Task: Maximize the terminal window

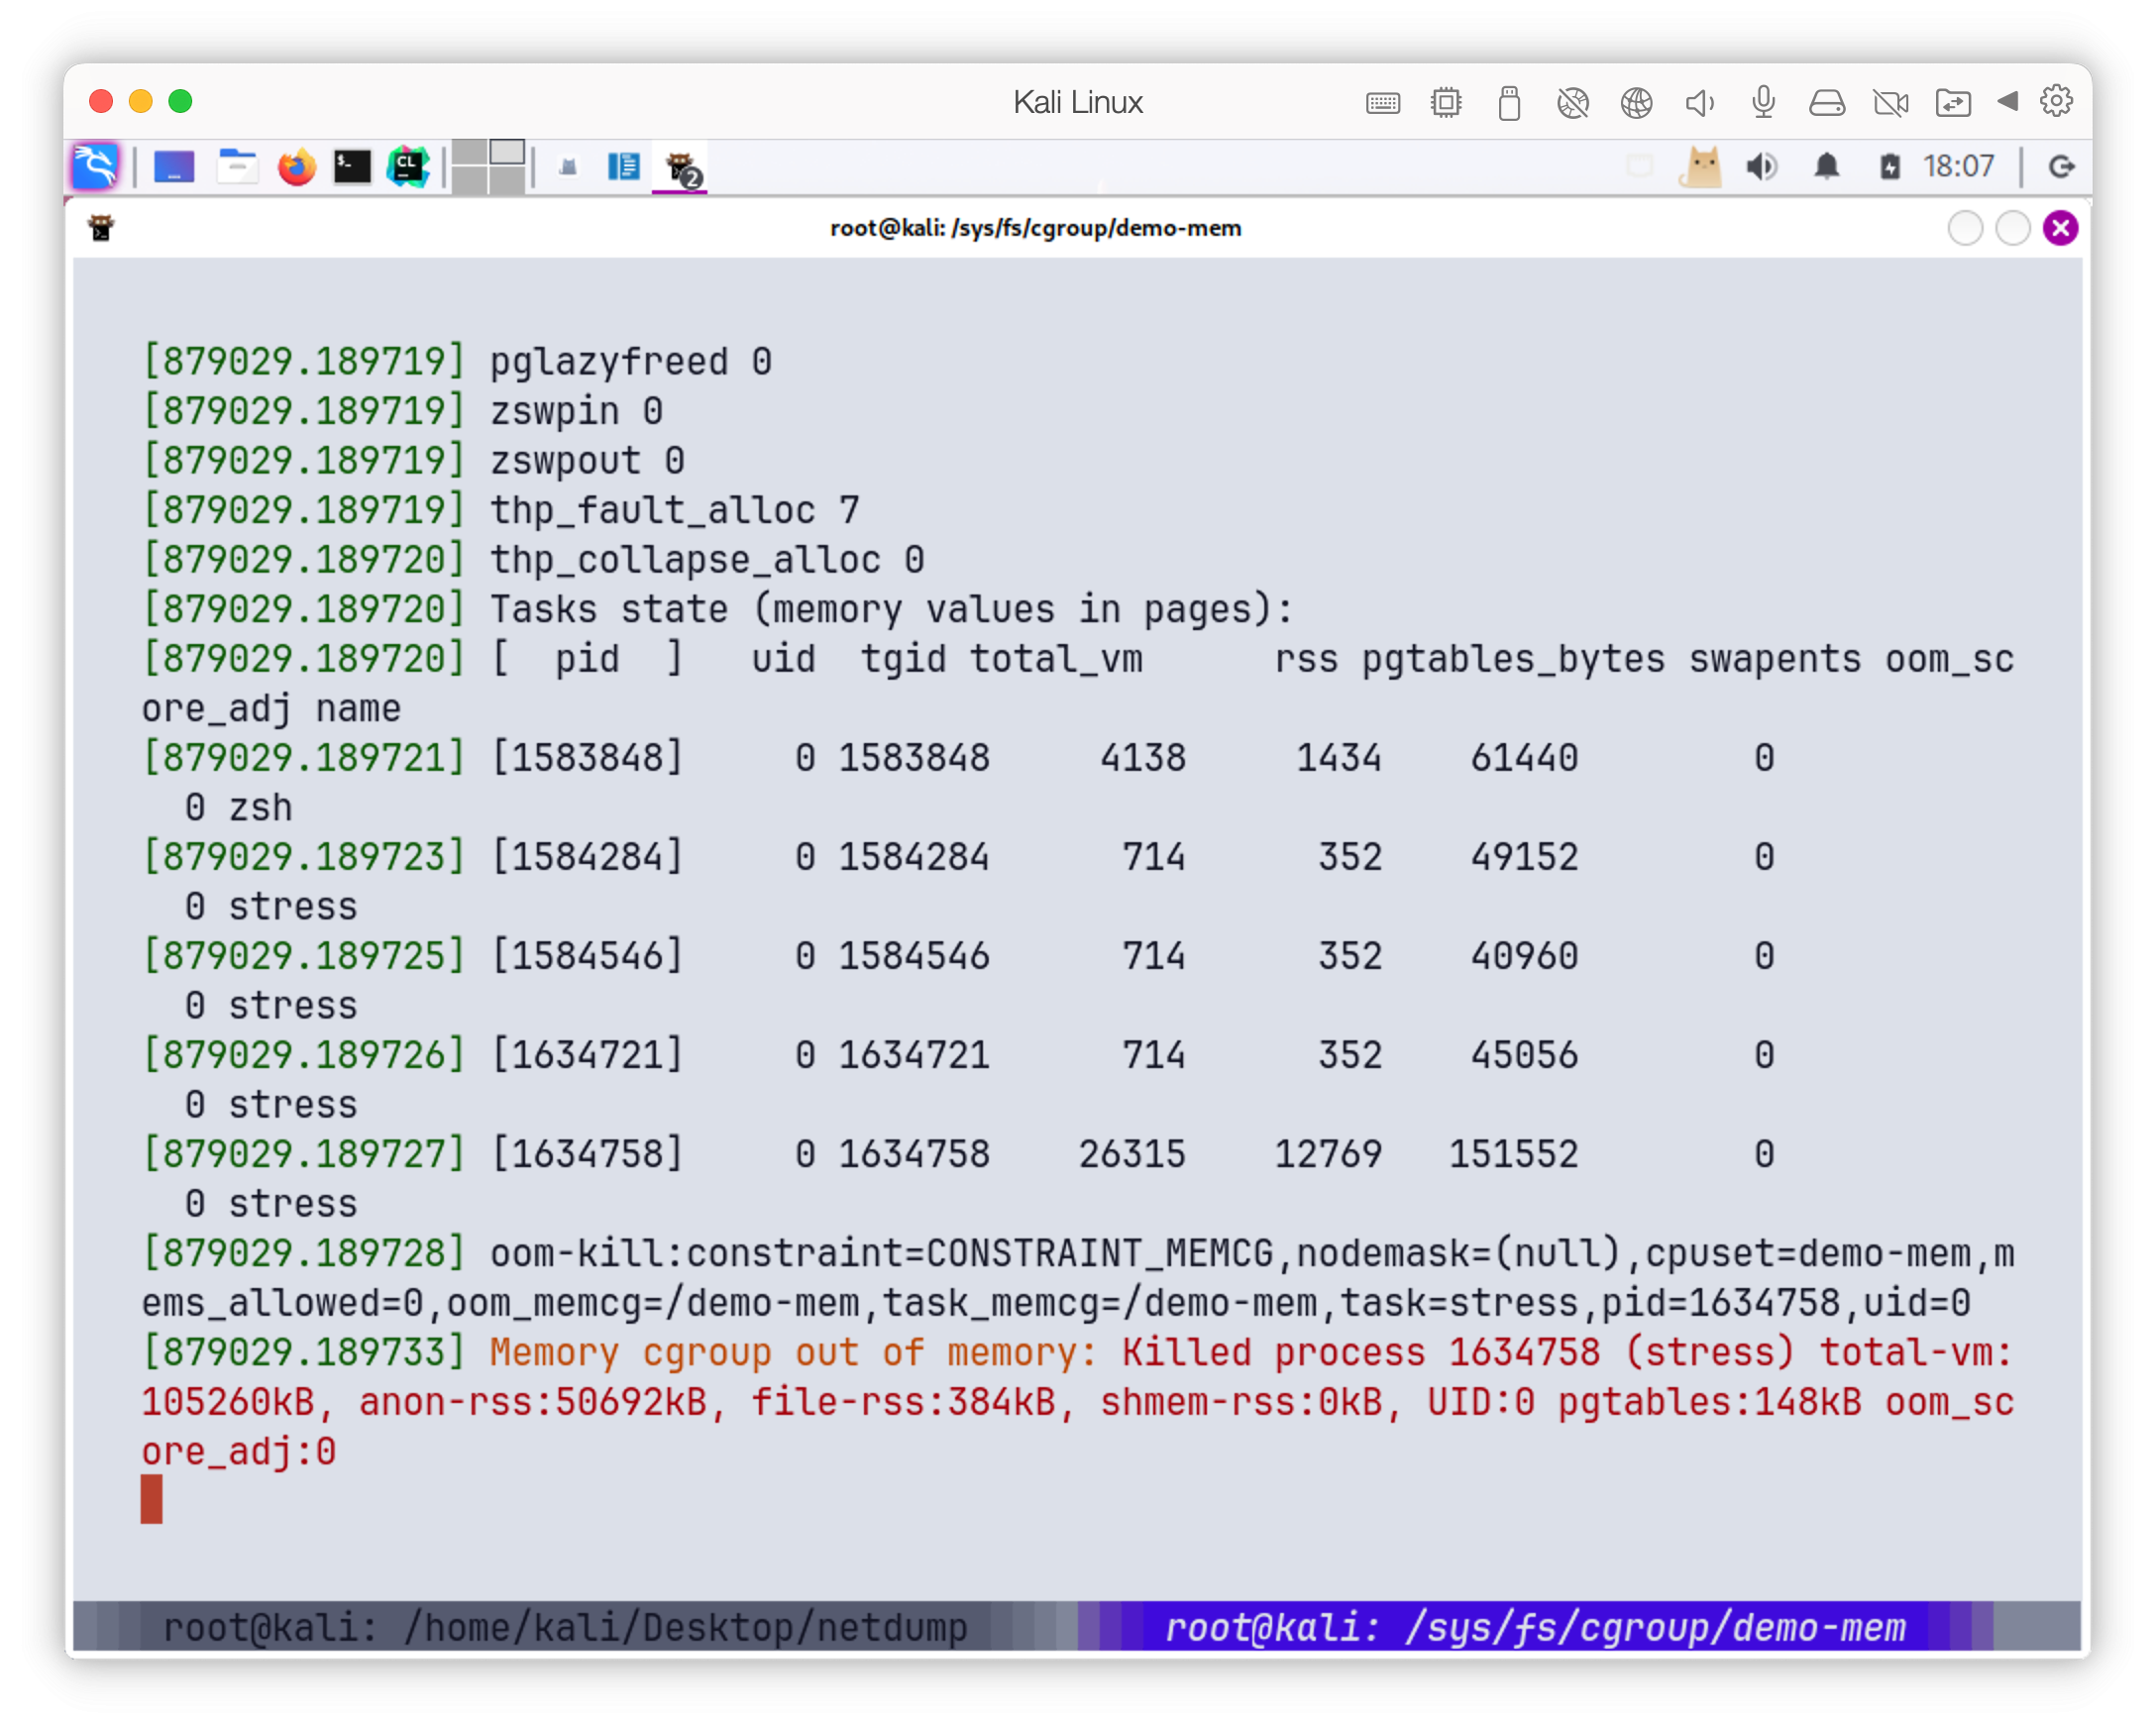Action: [x=2013, y=228]
